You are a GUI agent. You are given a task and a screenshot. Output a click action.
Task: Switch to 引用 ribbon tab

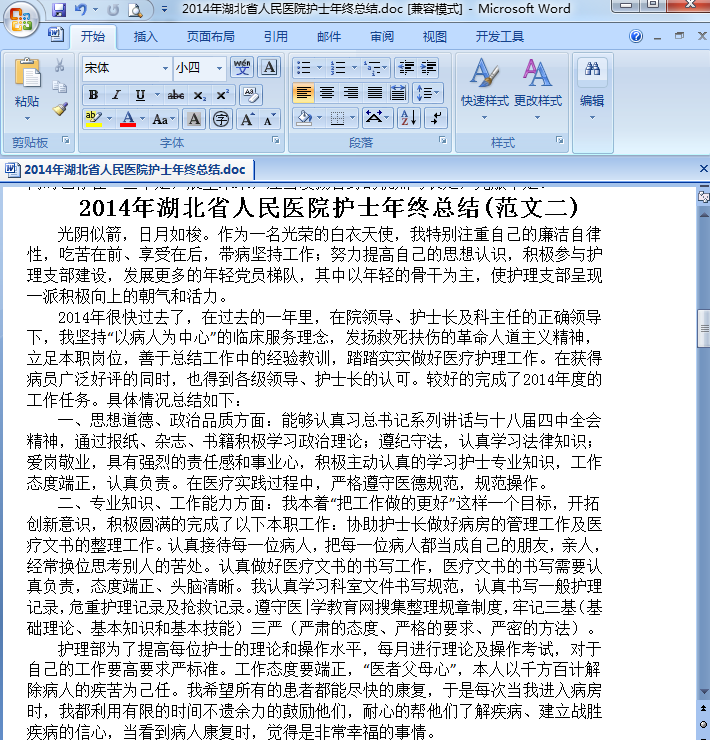click(x=276, y=36)
